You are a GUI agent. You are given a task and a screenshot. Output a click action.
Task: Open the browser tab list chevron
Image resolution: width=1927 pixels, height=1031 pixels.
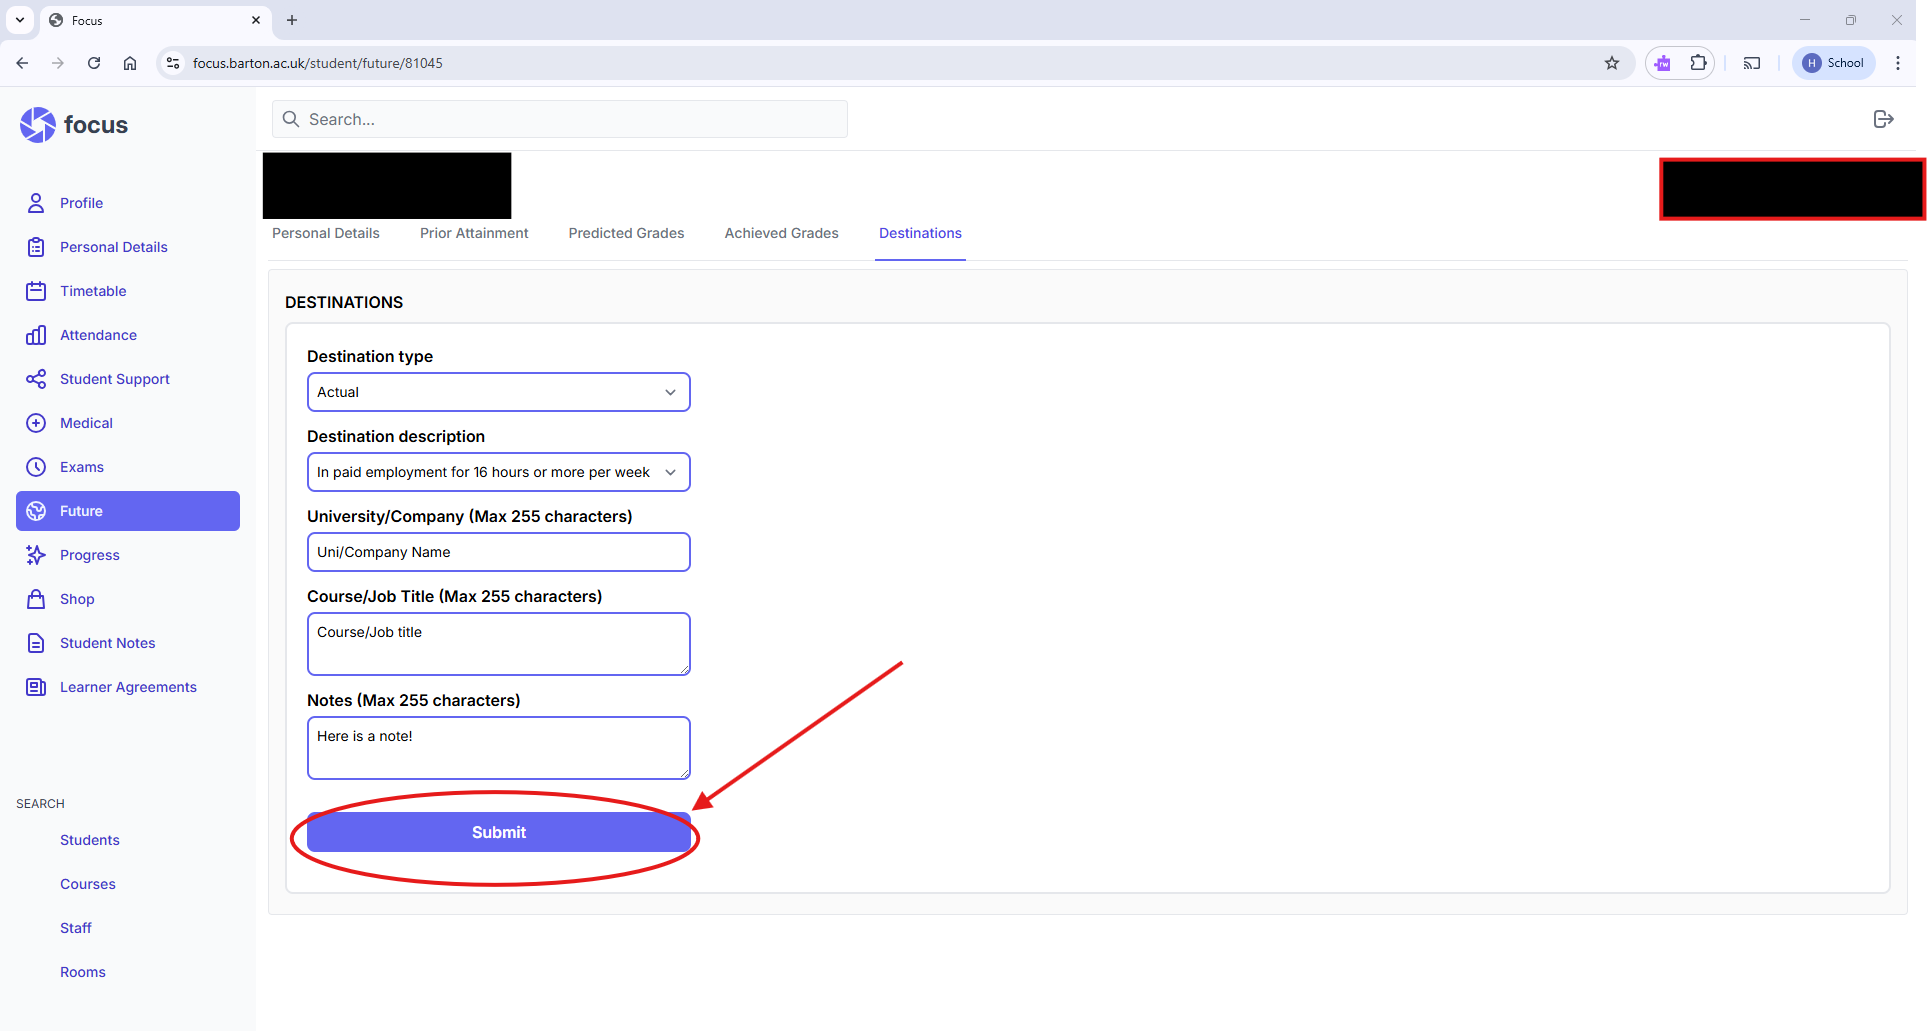pyautogui.click(x=20, y=20)
